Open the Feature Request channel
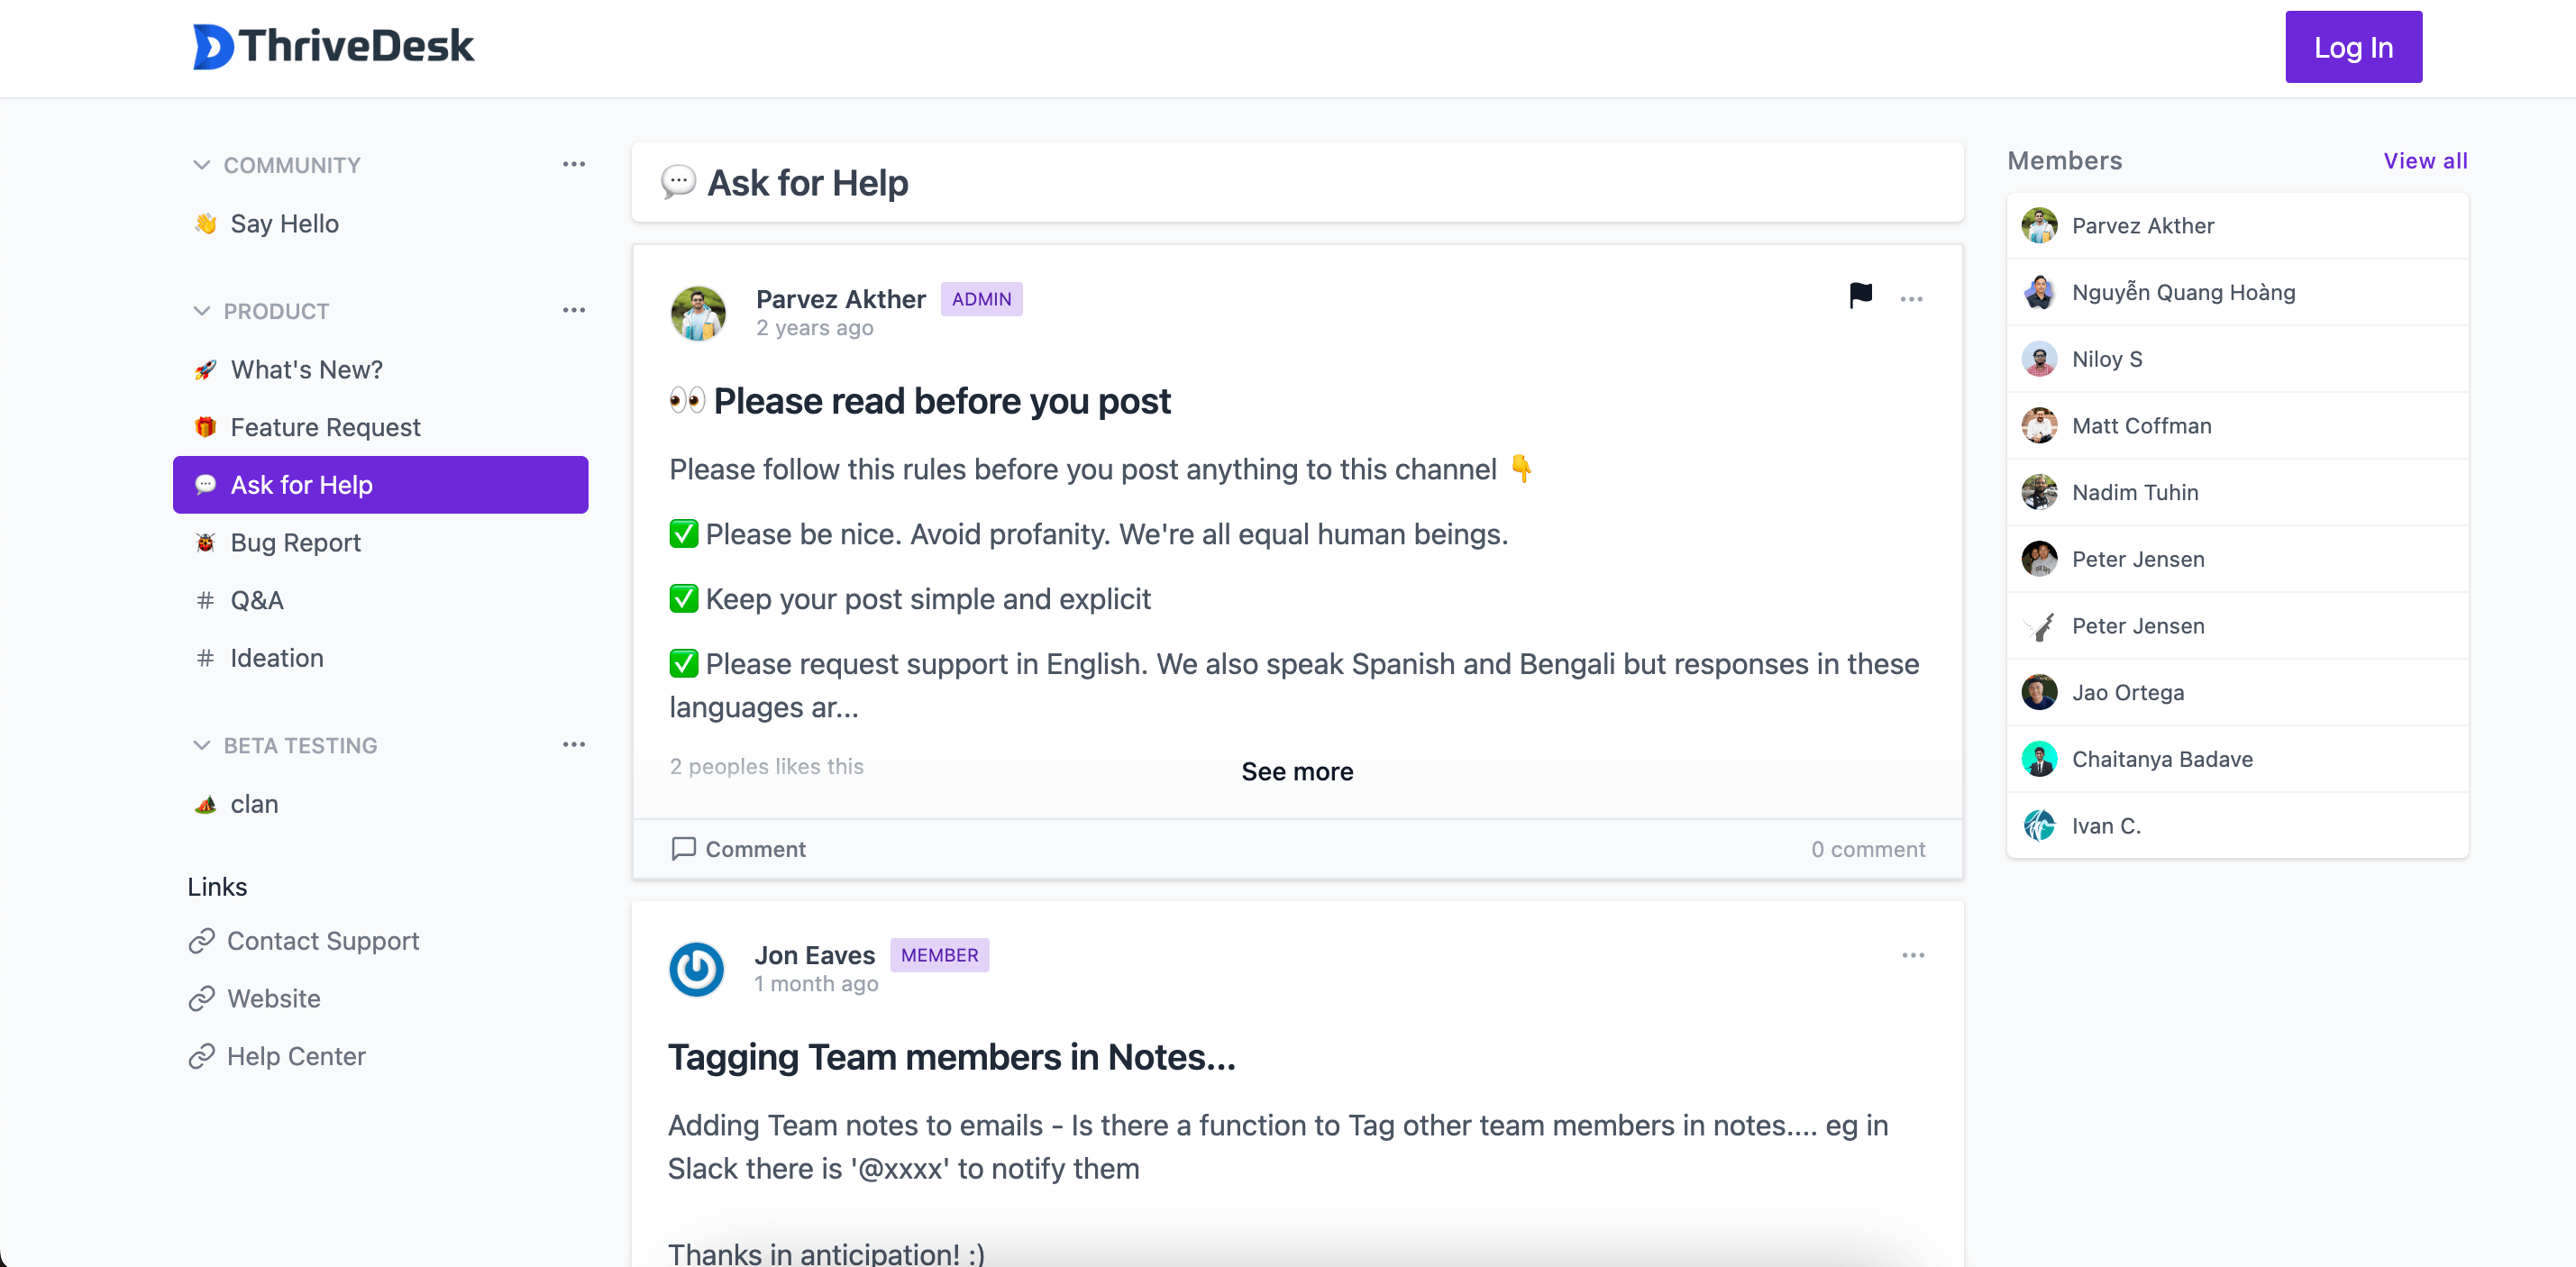This screenshot has height=1267, width=2576. coord(380,427)
